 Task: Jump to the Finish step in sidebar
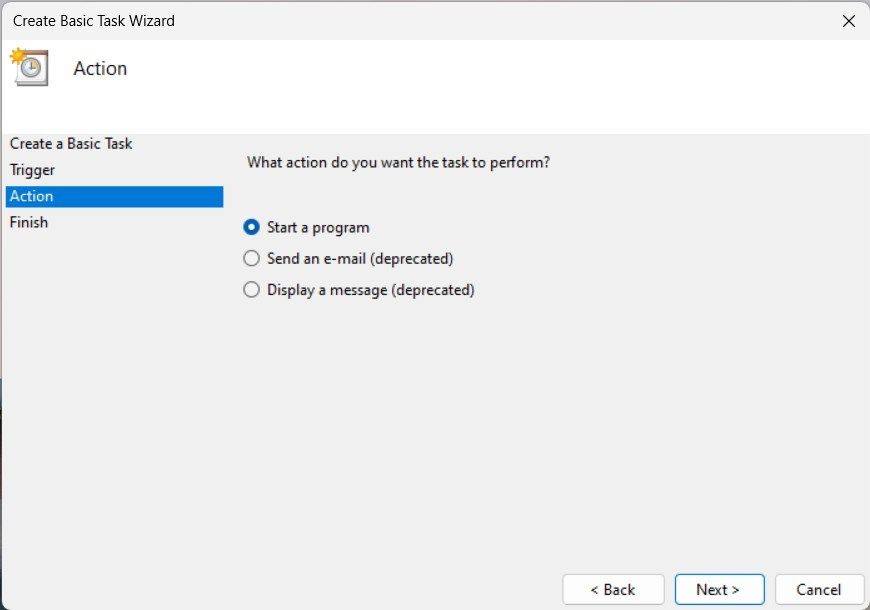click(x=29, y=222)
